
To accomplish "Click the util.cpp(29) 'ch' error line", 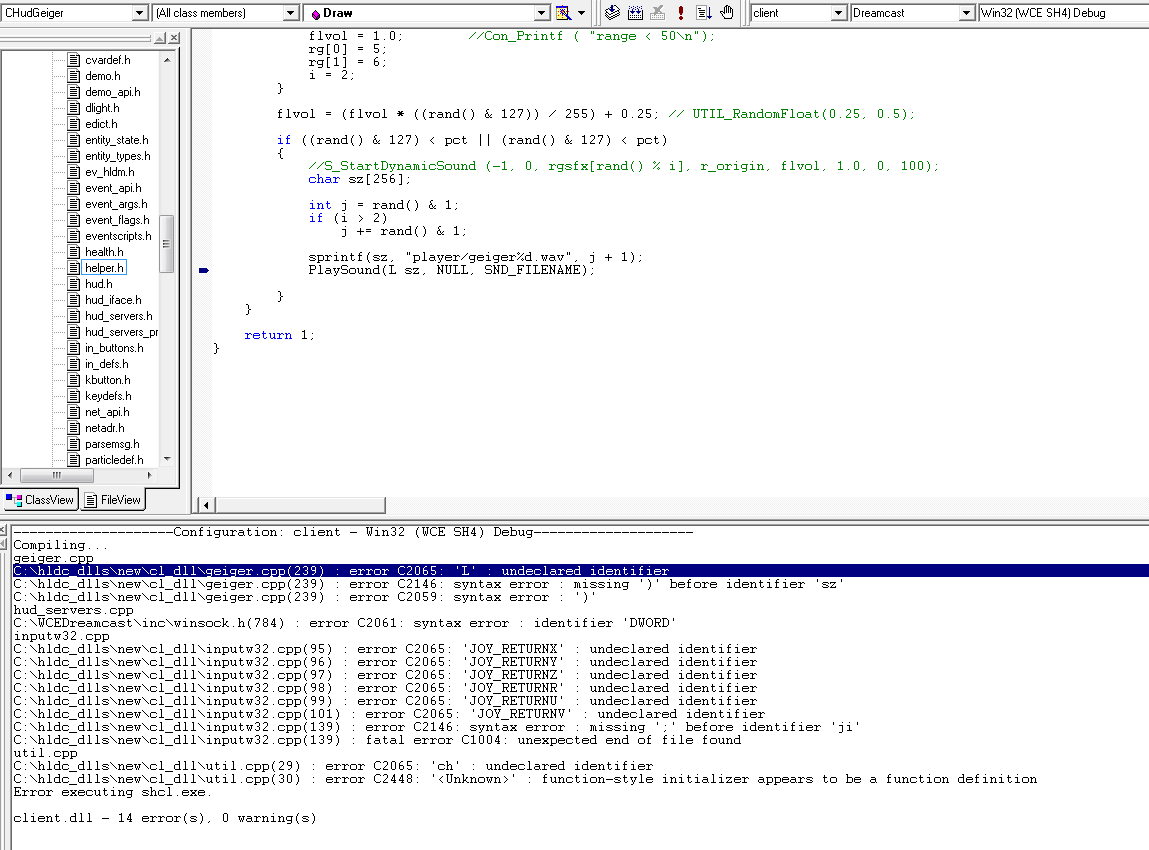I will tap(333, 766).
